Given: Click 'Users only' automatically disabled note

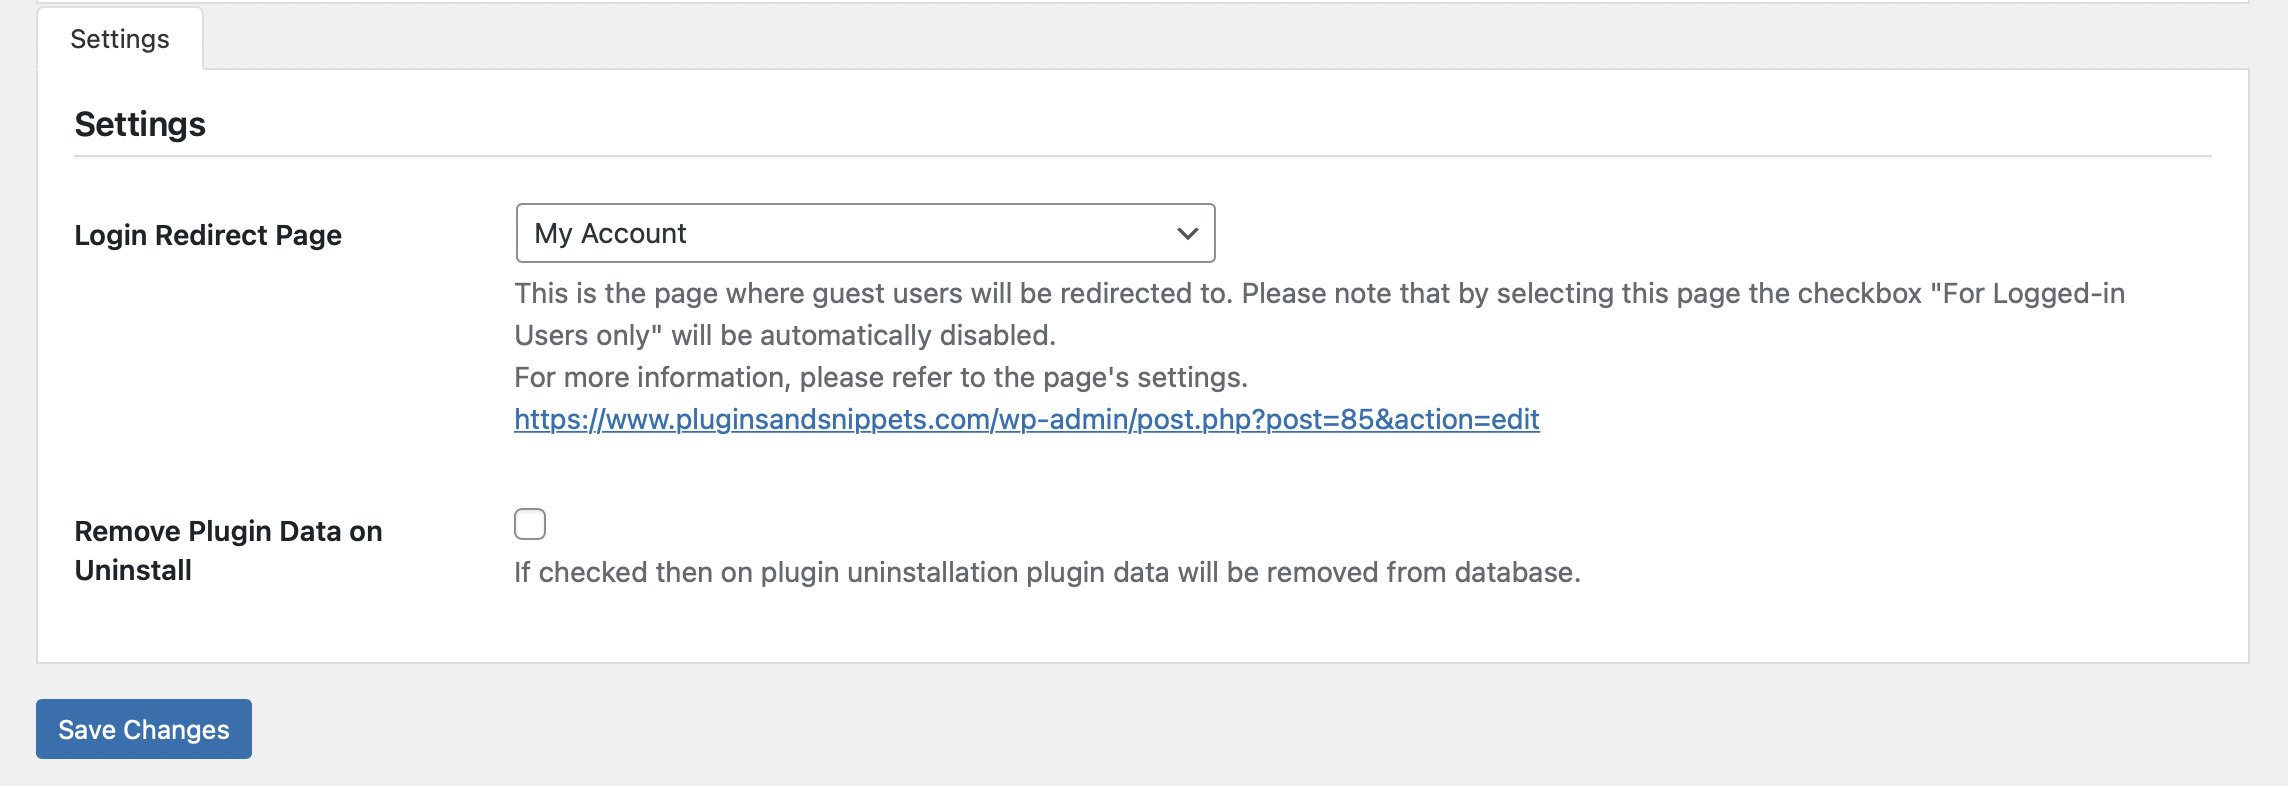Looking at the screenshot, I should click(785, 335).
